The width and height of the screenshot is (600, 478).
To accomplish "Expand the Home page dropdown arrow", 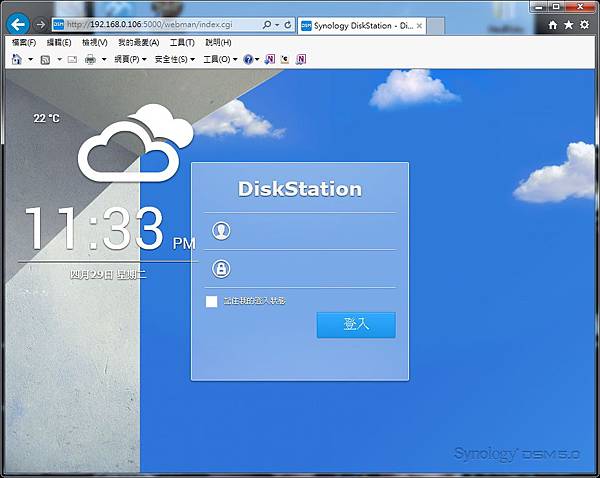I will click(31, 59).
